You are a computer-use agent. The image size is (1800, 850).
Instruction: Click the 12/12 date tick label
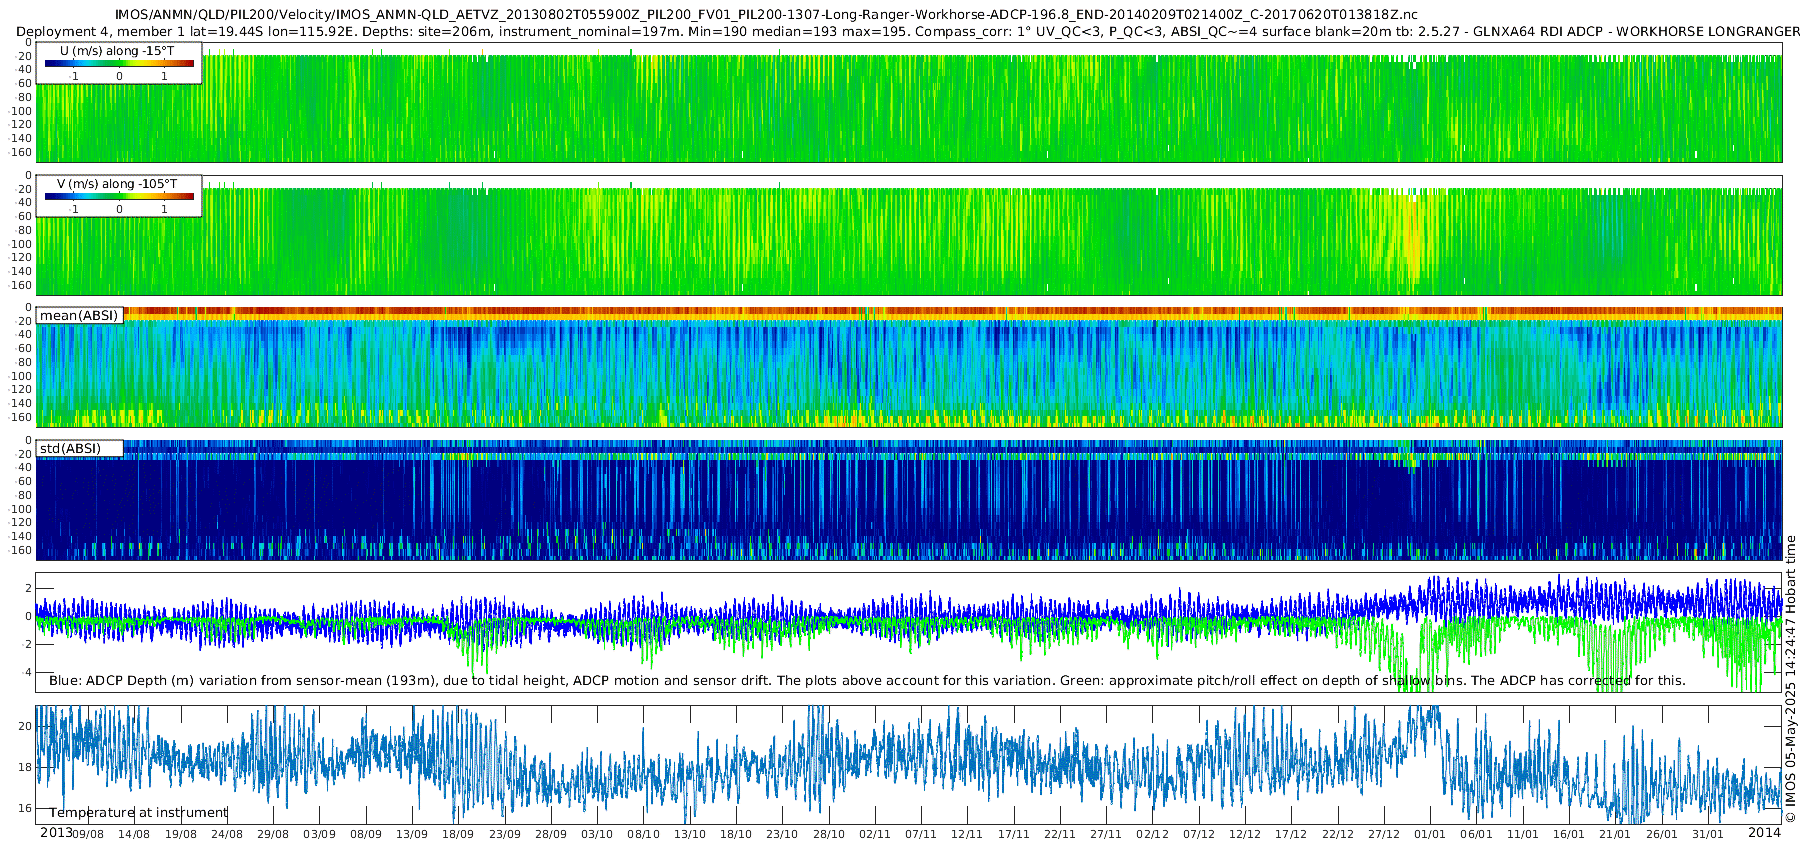pos(1245,834)
